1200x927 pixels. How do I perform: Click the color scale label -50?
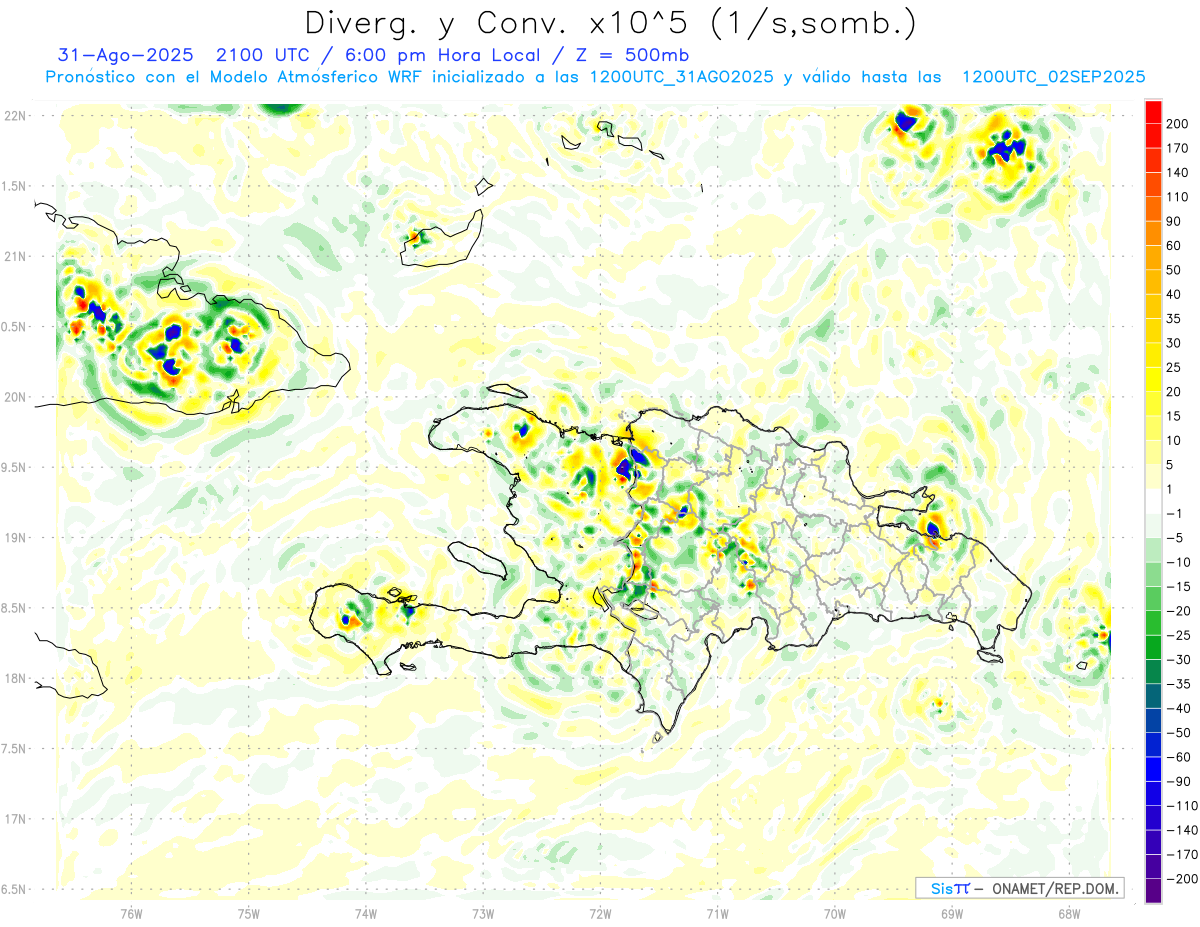tap(1177, 733)
